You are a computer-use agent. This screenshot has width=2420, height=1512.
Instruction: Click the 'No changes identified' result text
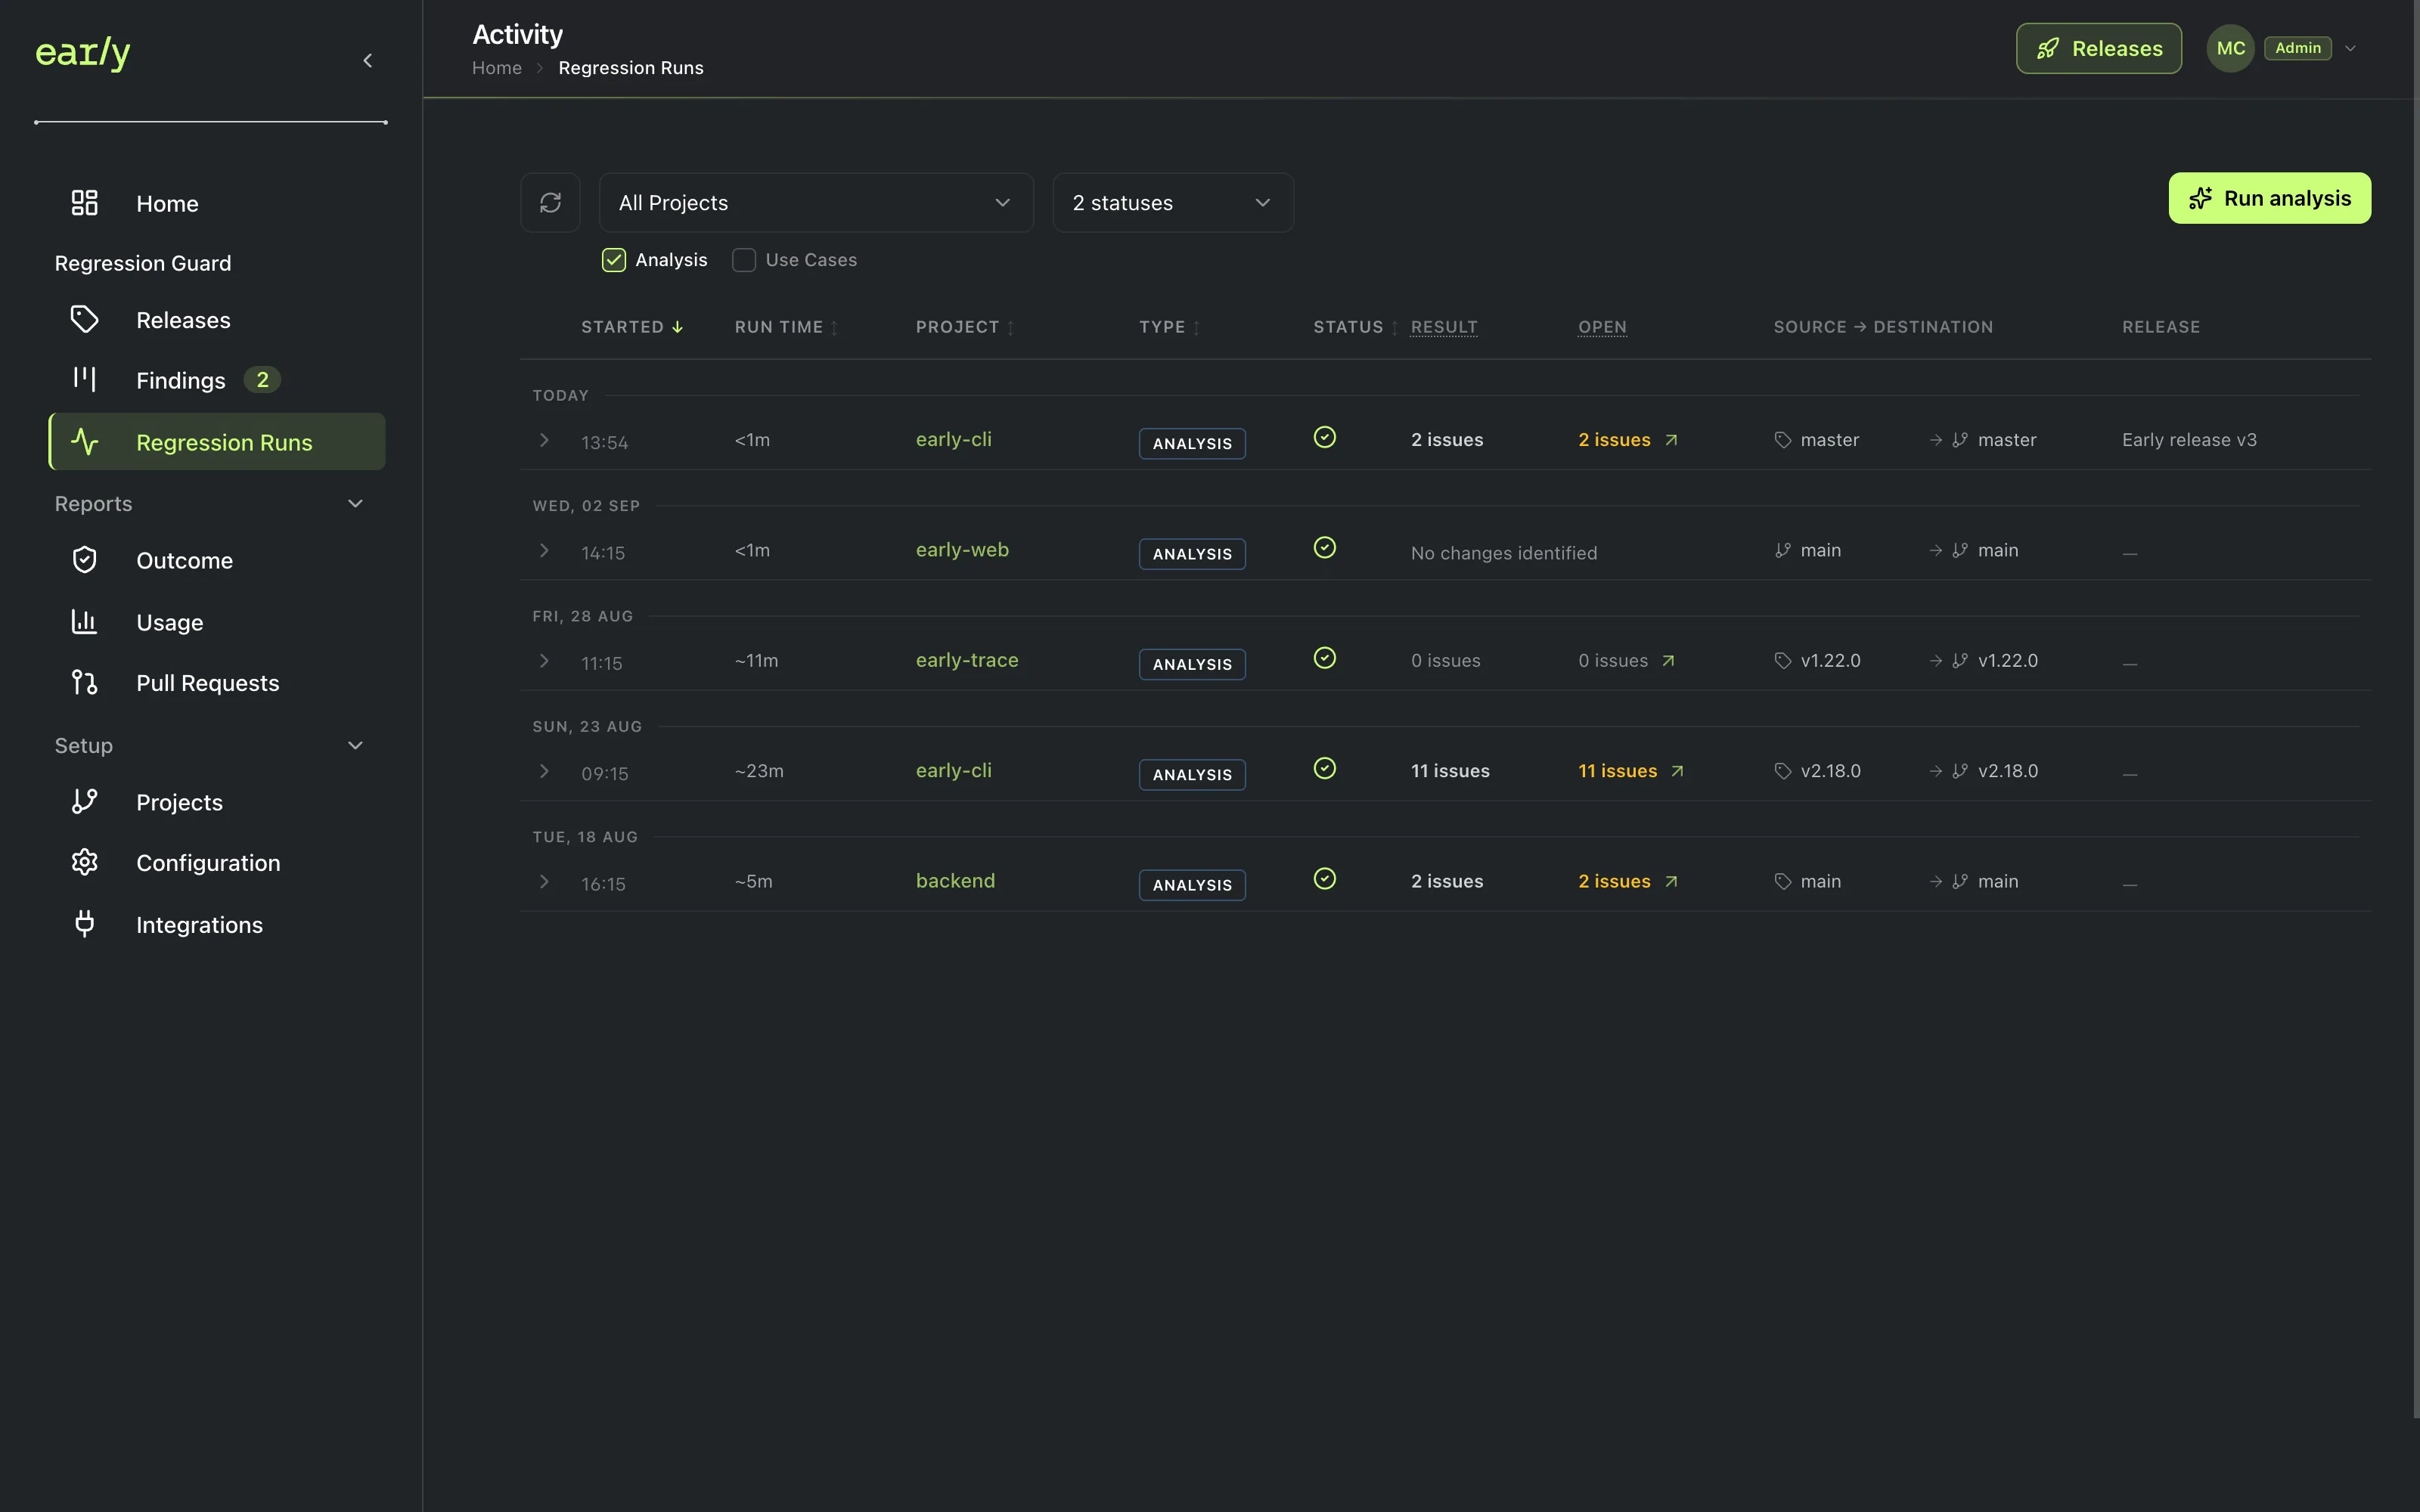point(1503,553)
